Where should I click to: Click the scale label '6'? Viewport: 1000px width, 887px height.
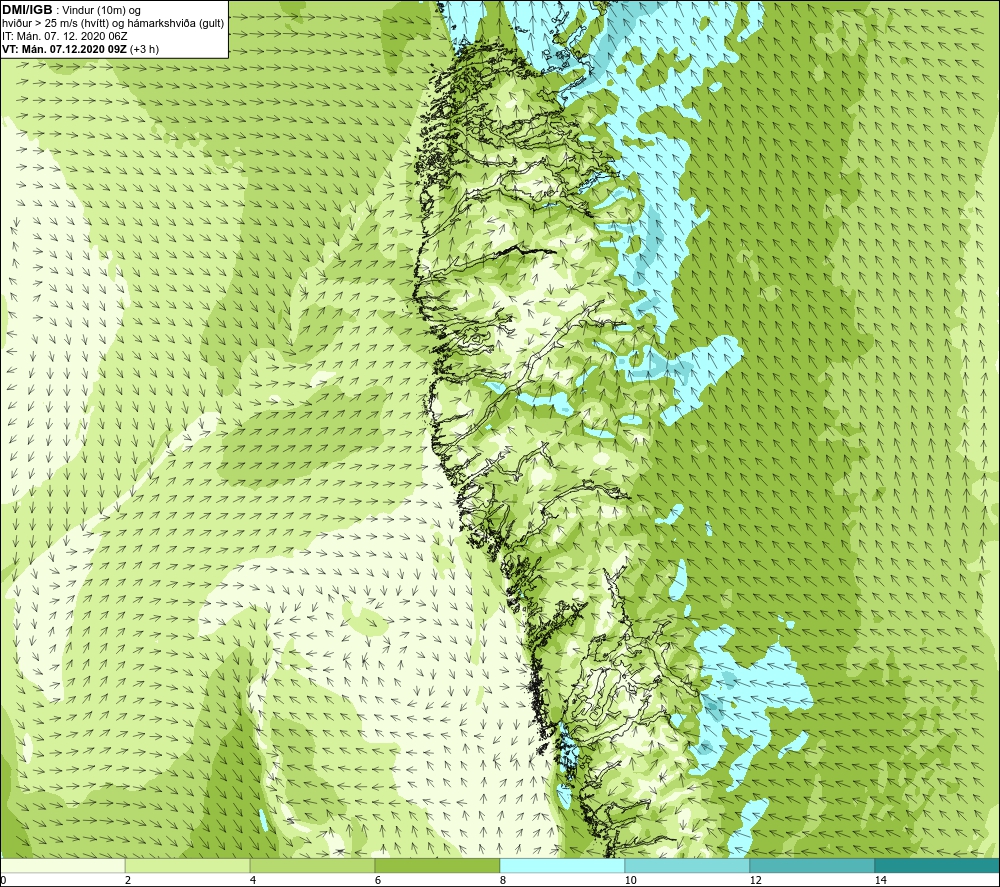coord(378,880)
